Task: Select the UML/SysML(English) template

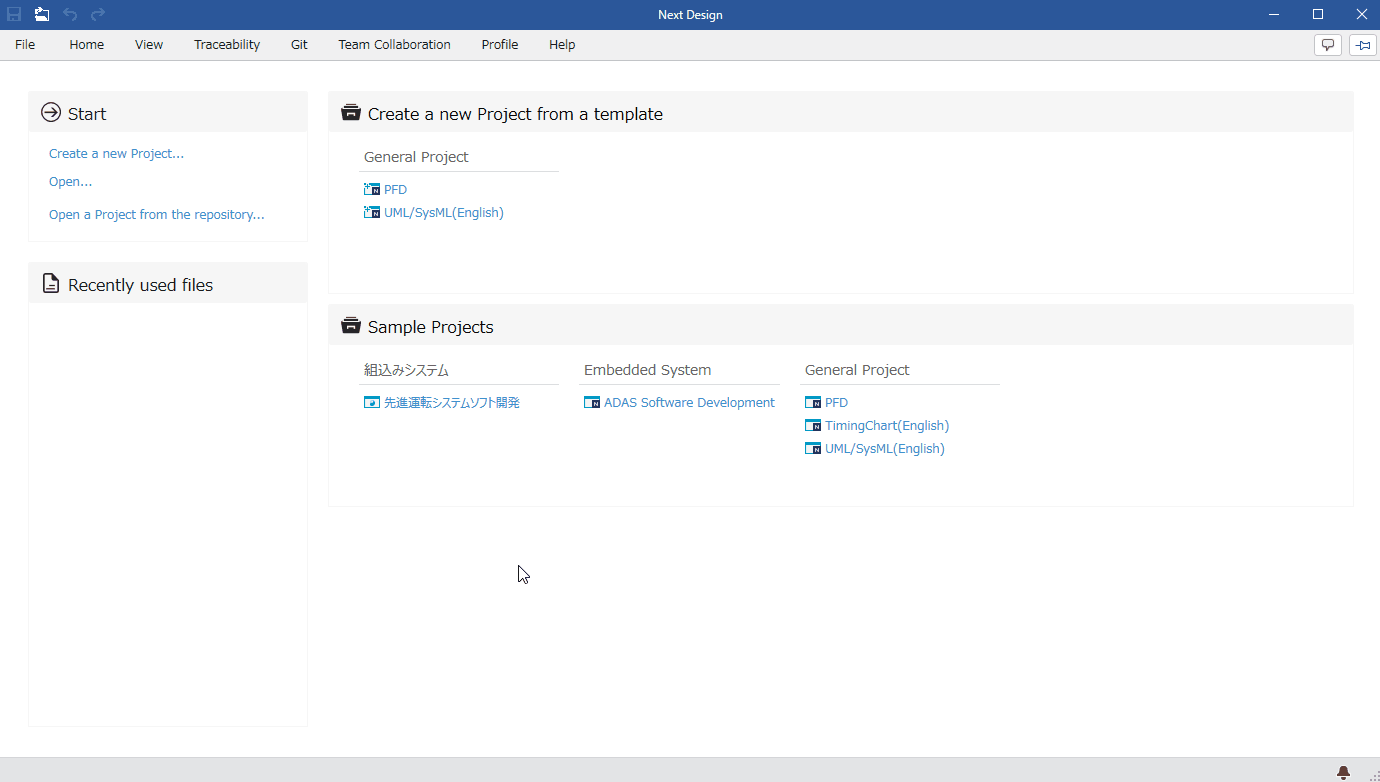Action: 434,213
